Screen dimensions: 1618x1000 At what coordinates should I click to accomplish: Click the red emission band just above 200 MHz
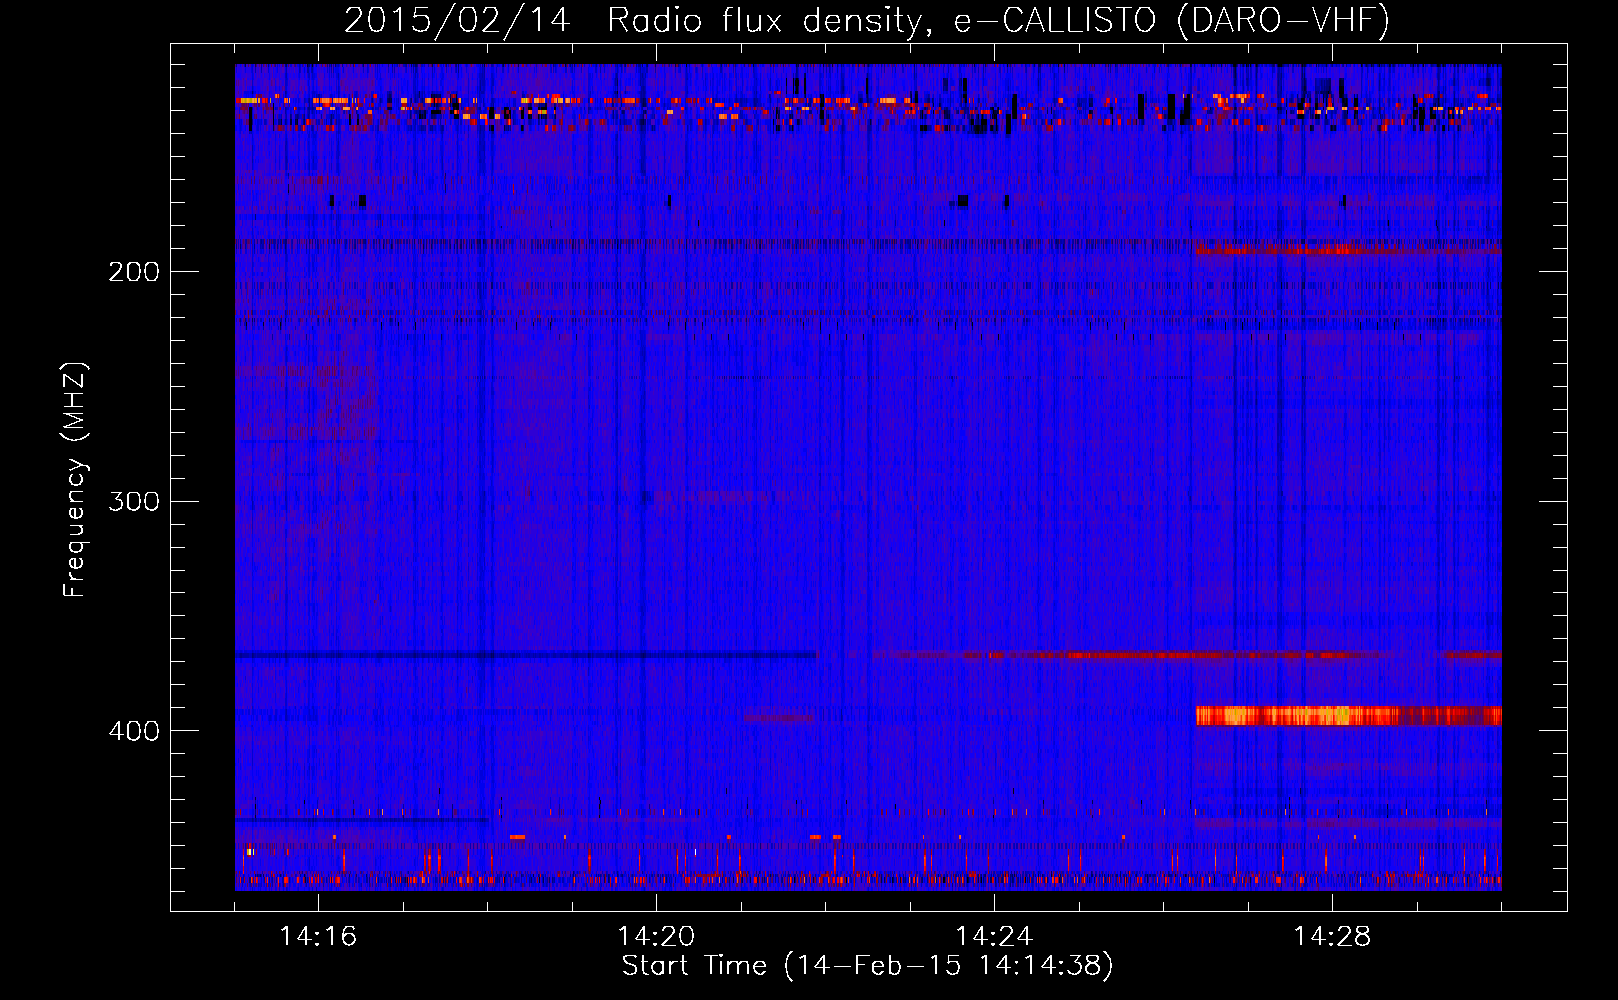click(1347, 248)
